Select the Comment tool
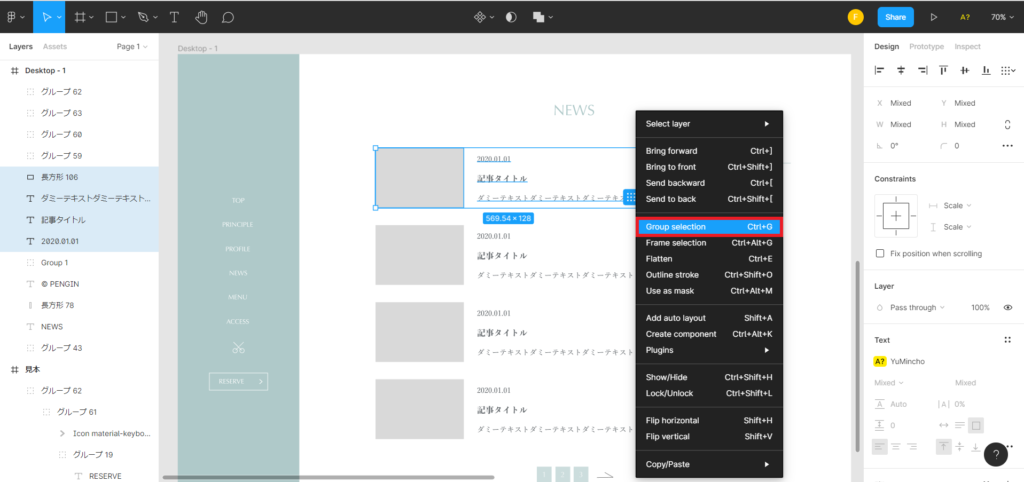Viewport: 1024px width, 482px height. 227,17
